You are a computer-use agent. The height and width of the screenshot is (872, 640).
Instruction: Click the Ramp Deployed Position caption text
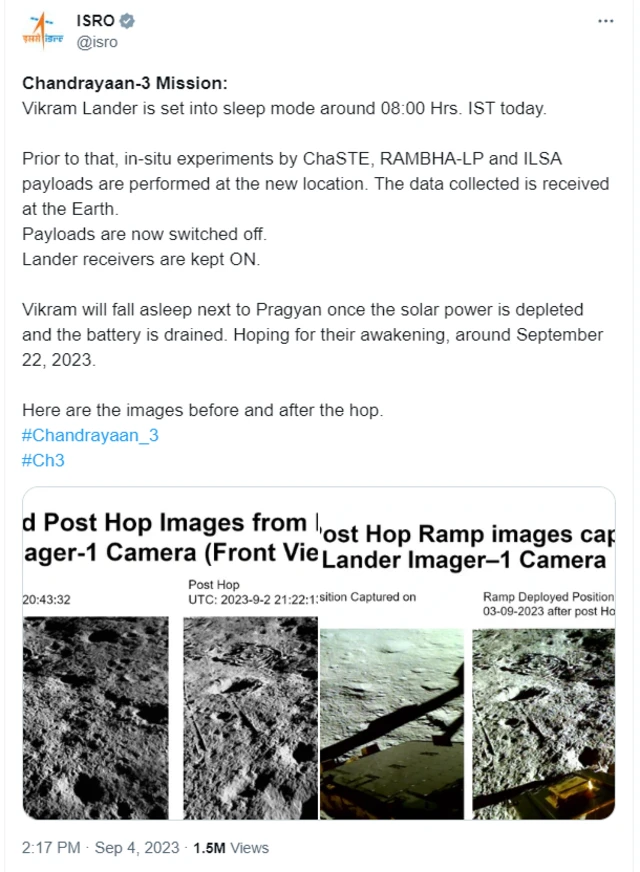pyautogui.click(x=548, y=604)
